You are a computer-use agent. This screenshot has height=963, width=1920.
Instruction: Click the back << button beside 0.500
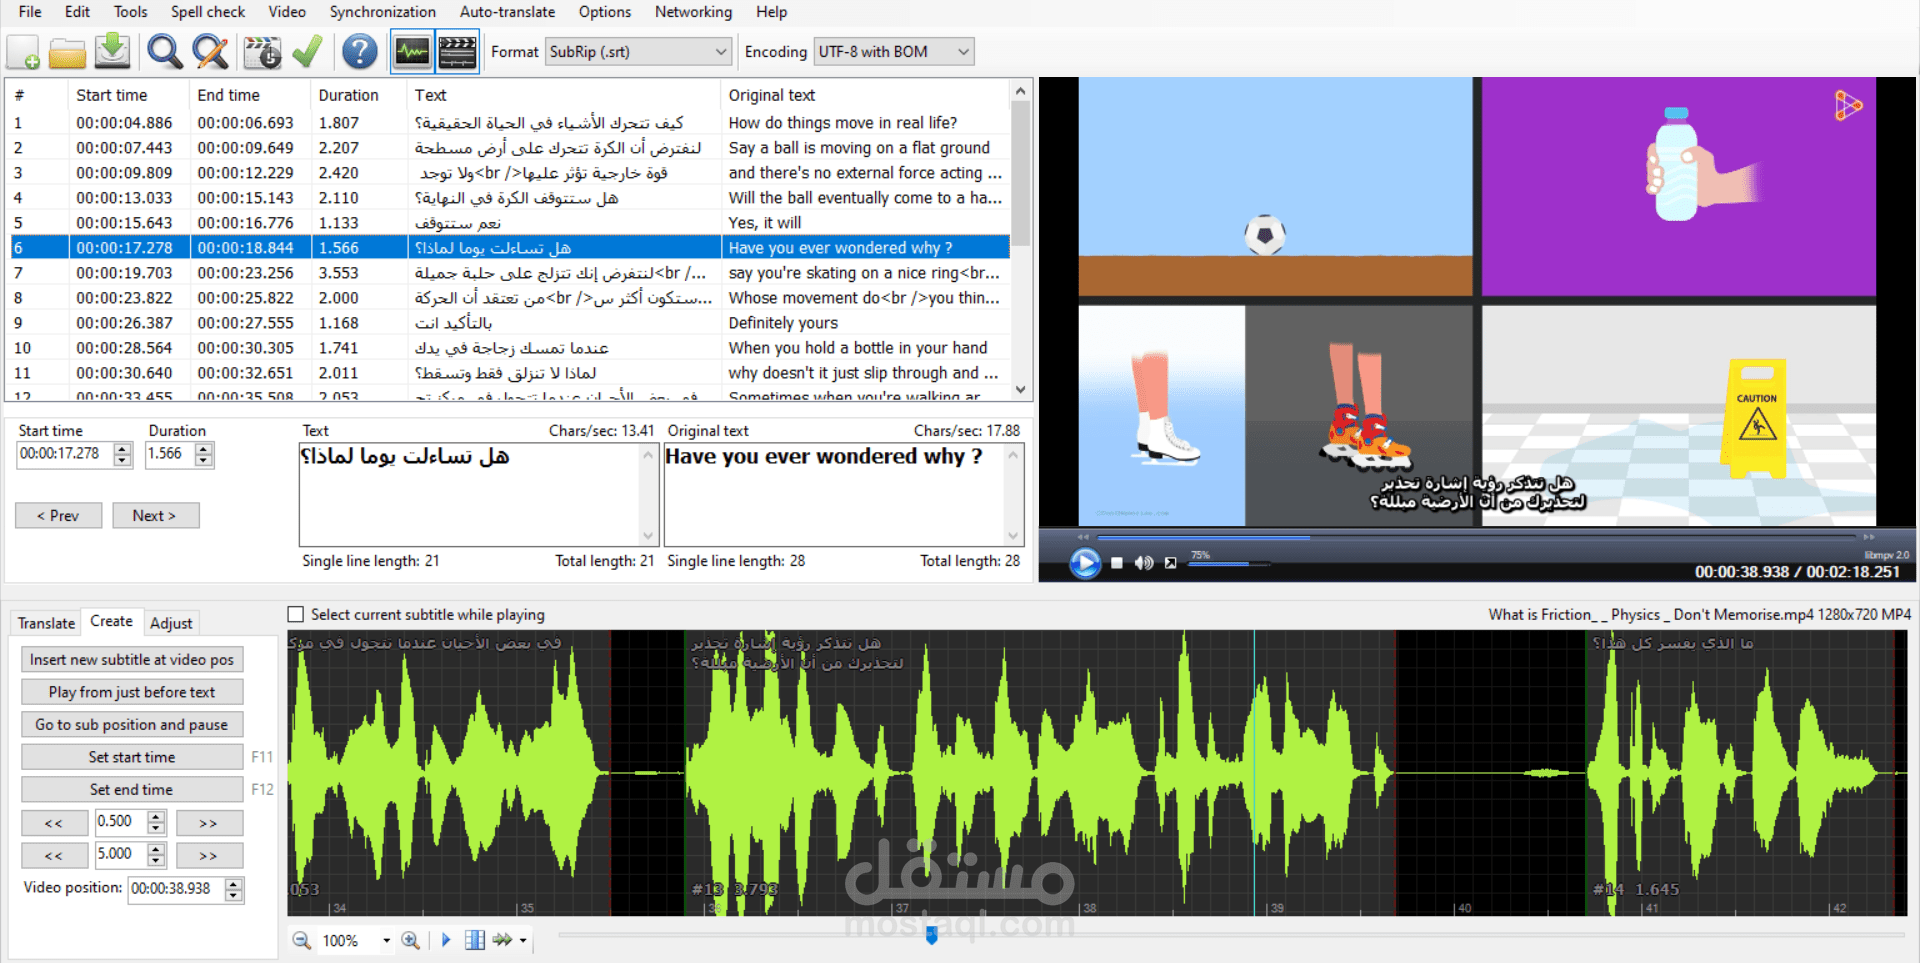pyautogui.click(x=54, y=823)
